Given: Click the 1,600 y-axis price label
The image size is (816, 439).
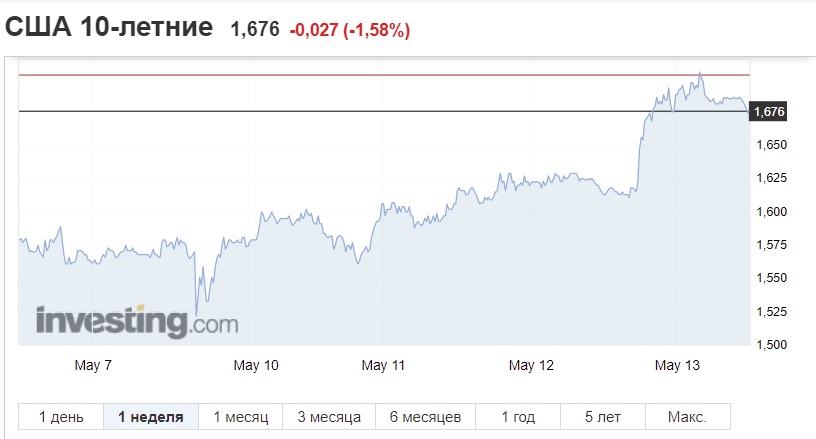Looking at the screenshot, I should (x=771, y=212).
